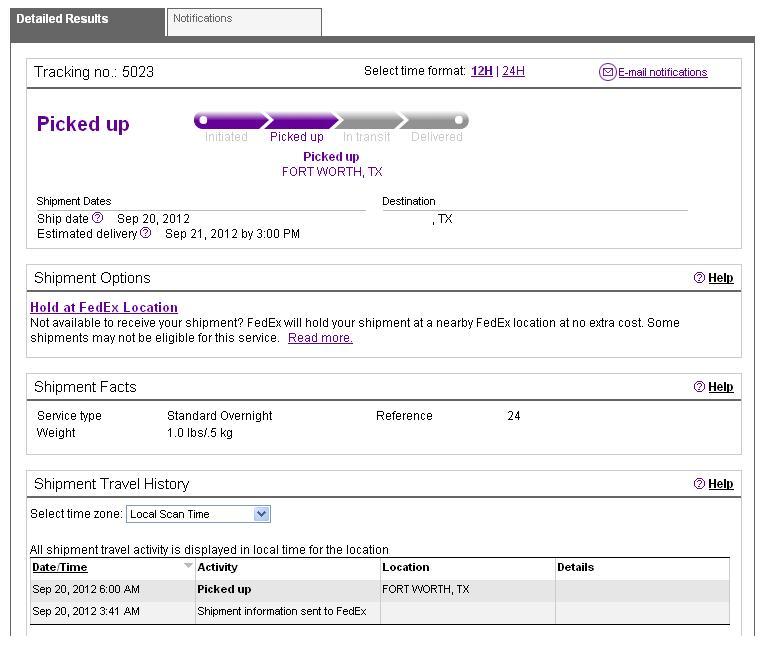Switch time format to 24H

(513, 71)
